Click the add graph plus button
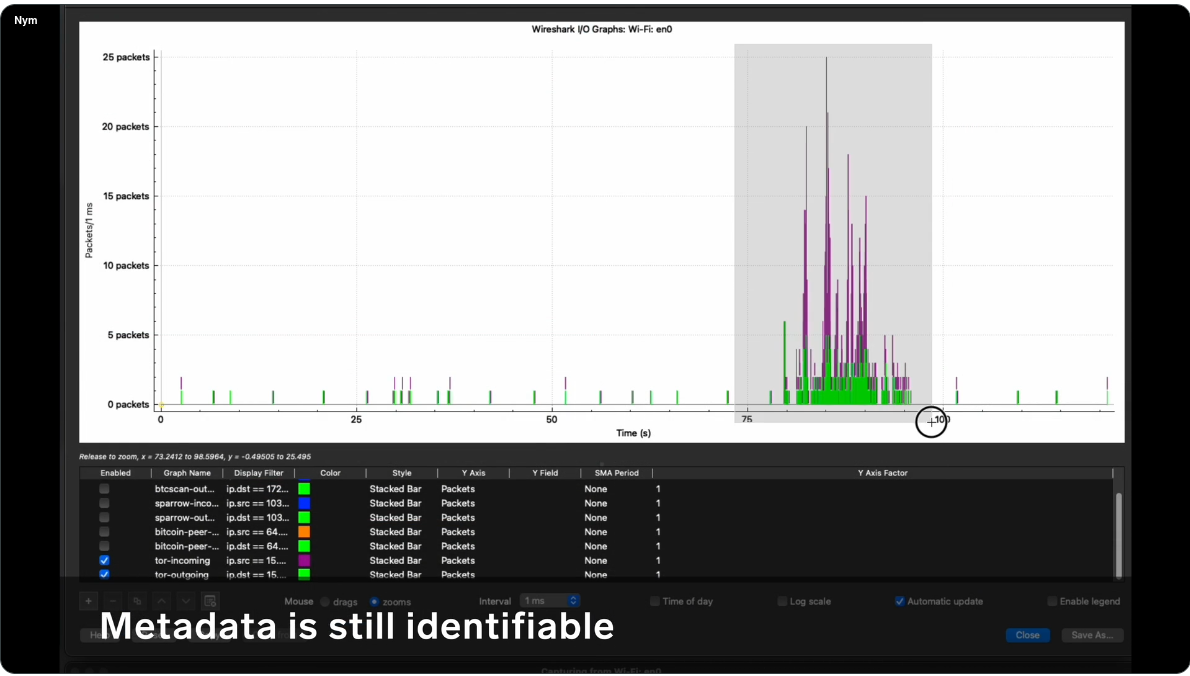This screenshot has height=676, width=1190. point(88,601)
